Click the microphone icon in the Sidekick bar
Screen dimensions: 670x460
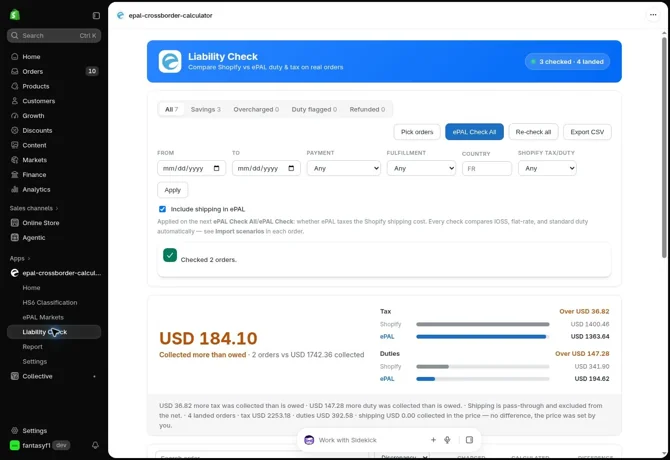point(447,440)
